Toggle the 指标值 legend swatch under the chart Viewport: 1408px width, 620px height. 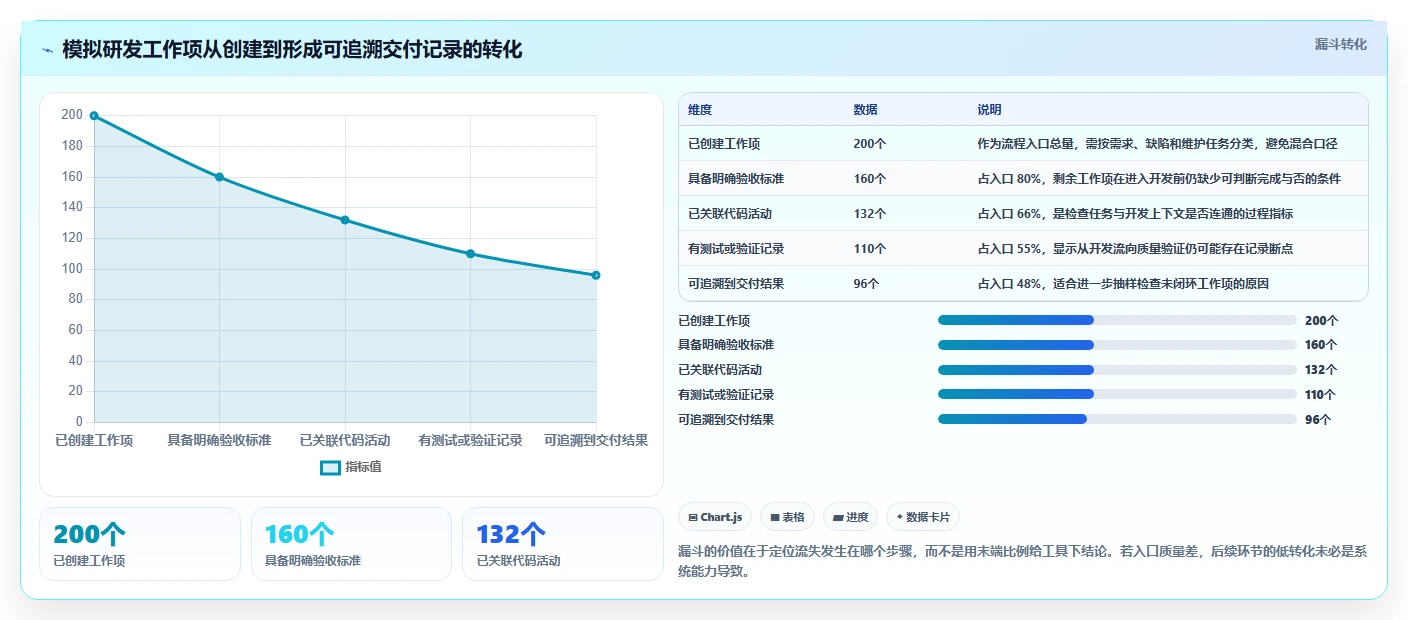(x=330, y=467)
